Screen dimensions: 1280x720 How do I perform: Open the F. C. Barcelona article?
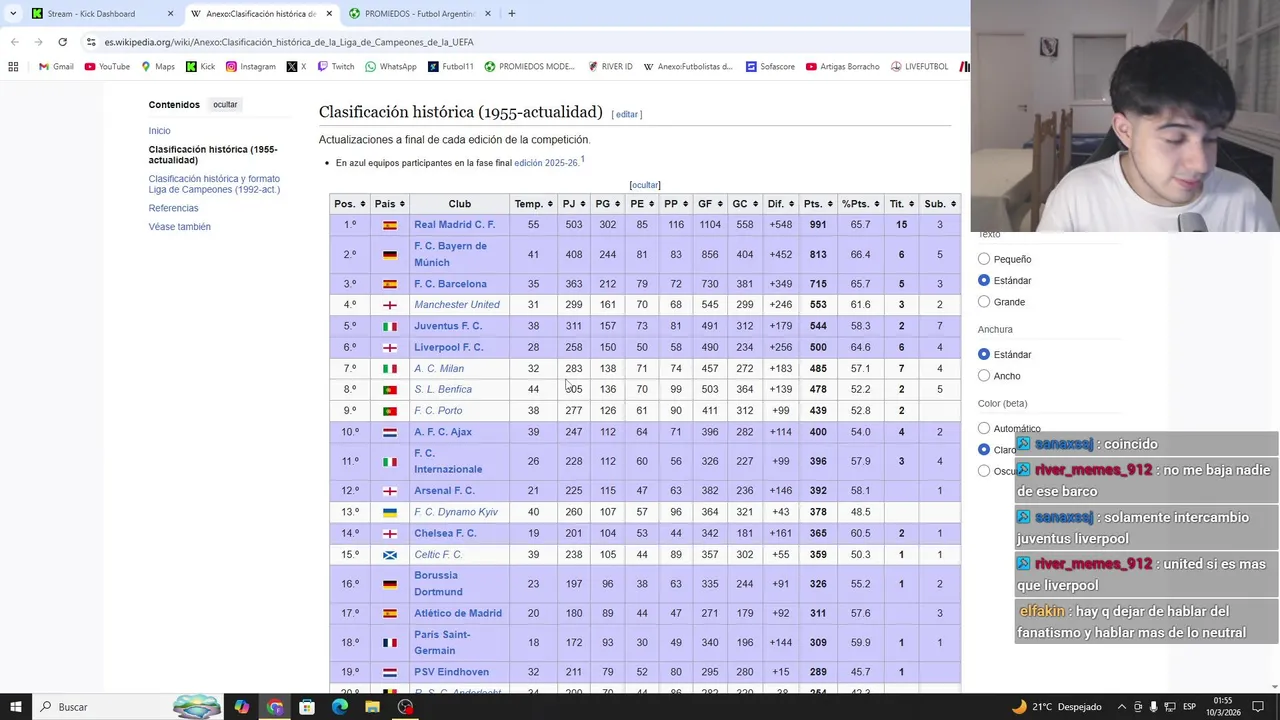tap(450, 284)
